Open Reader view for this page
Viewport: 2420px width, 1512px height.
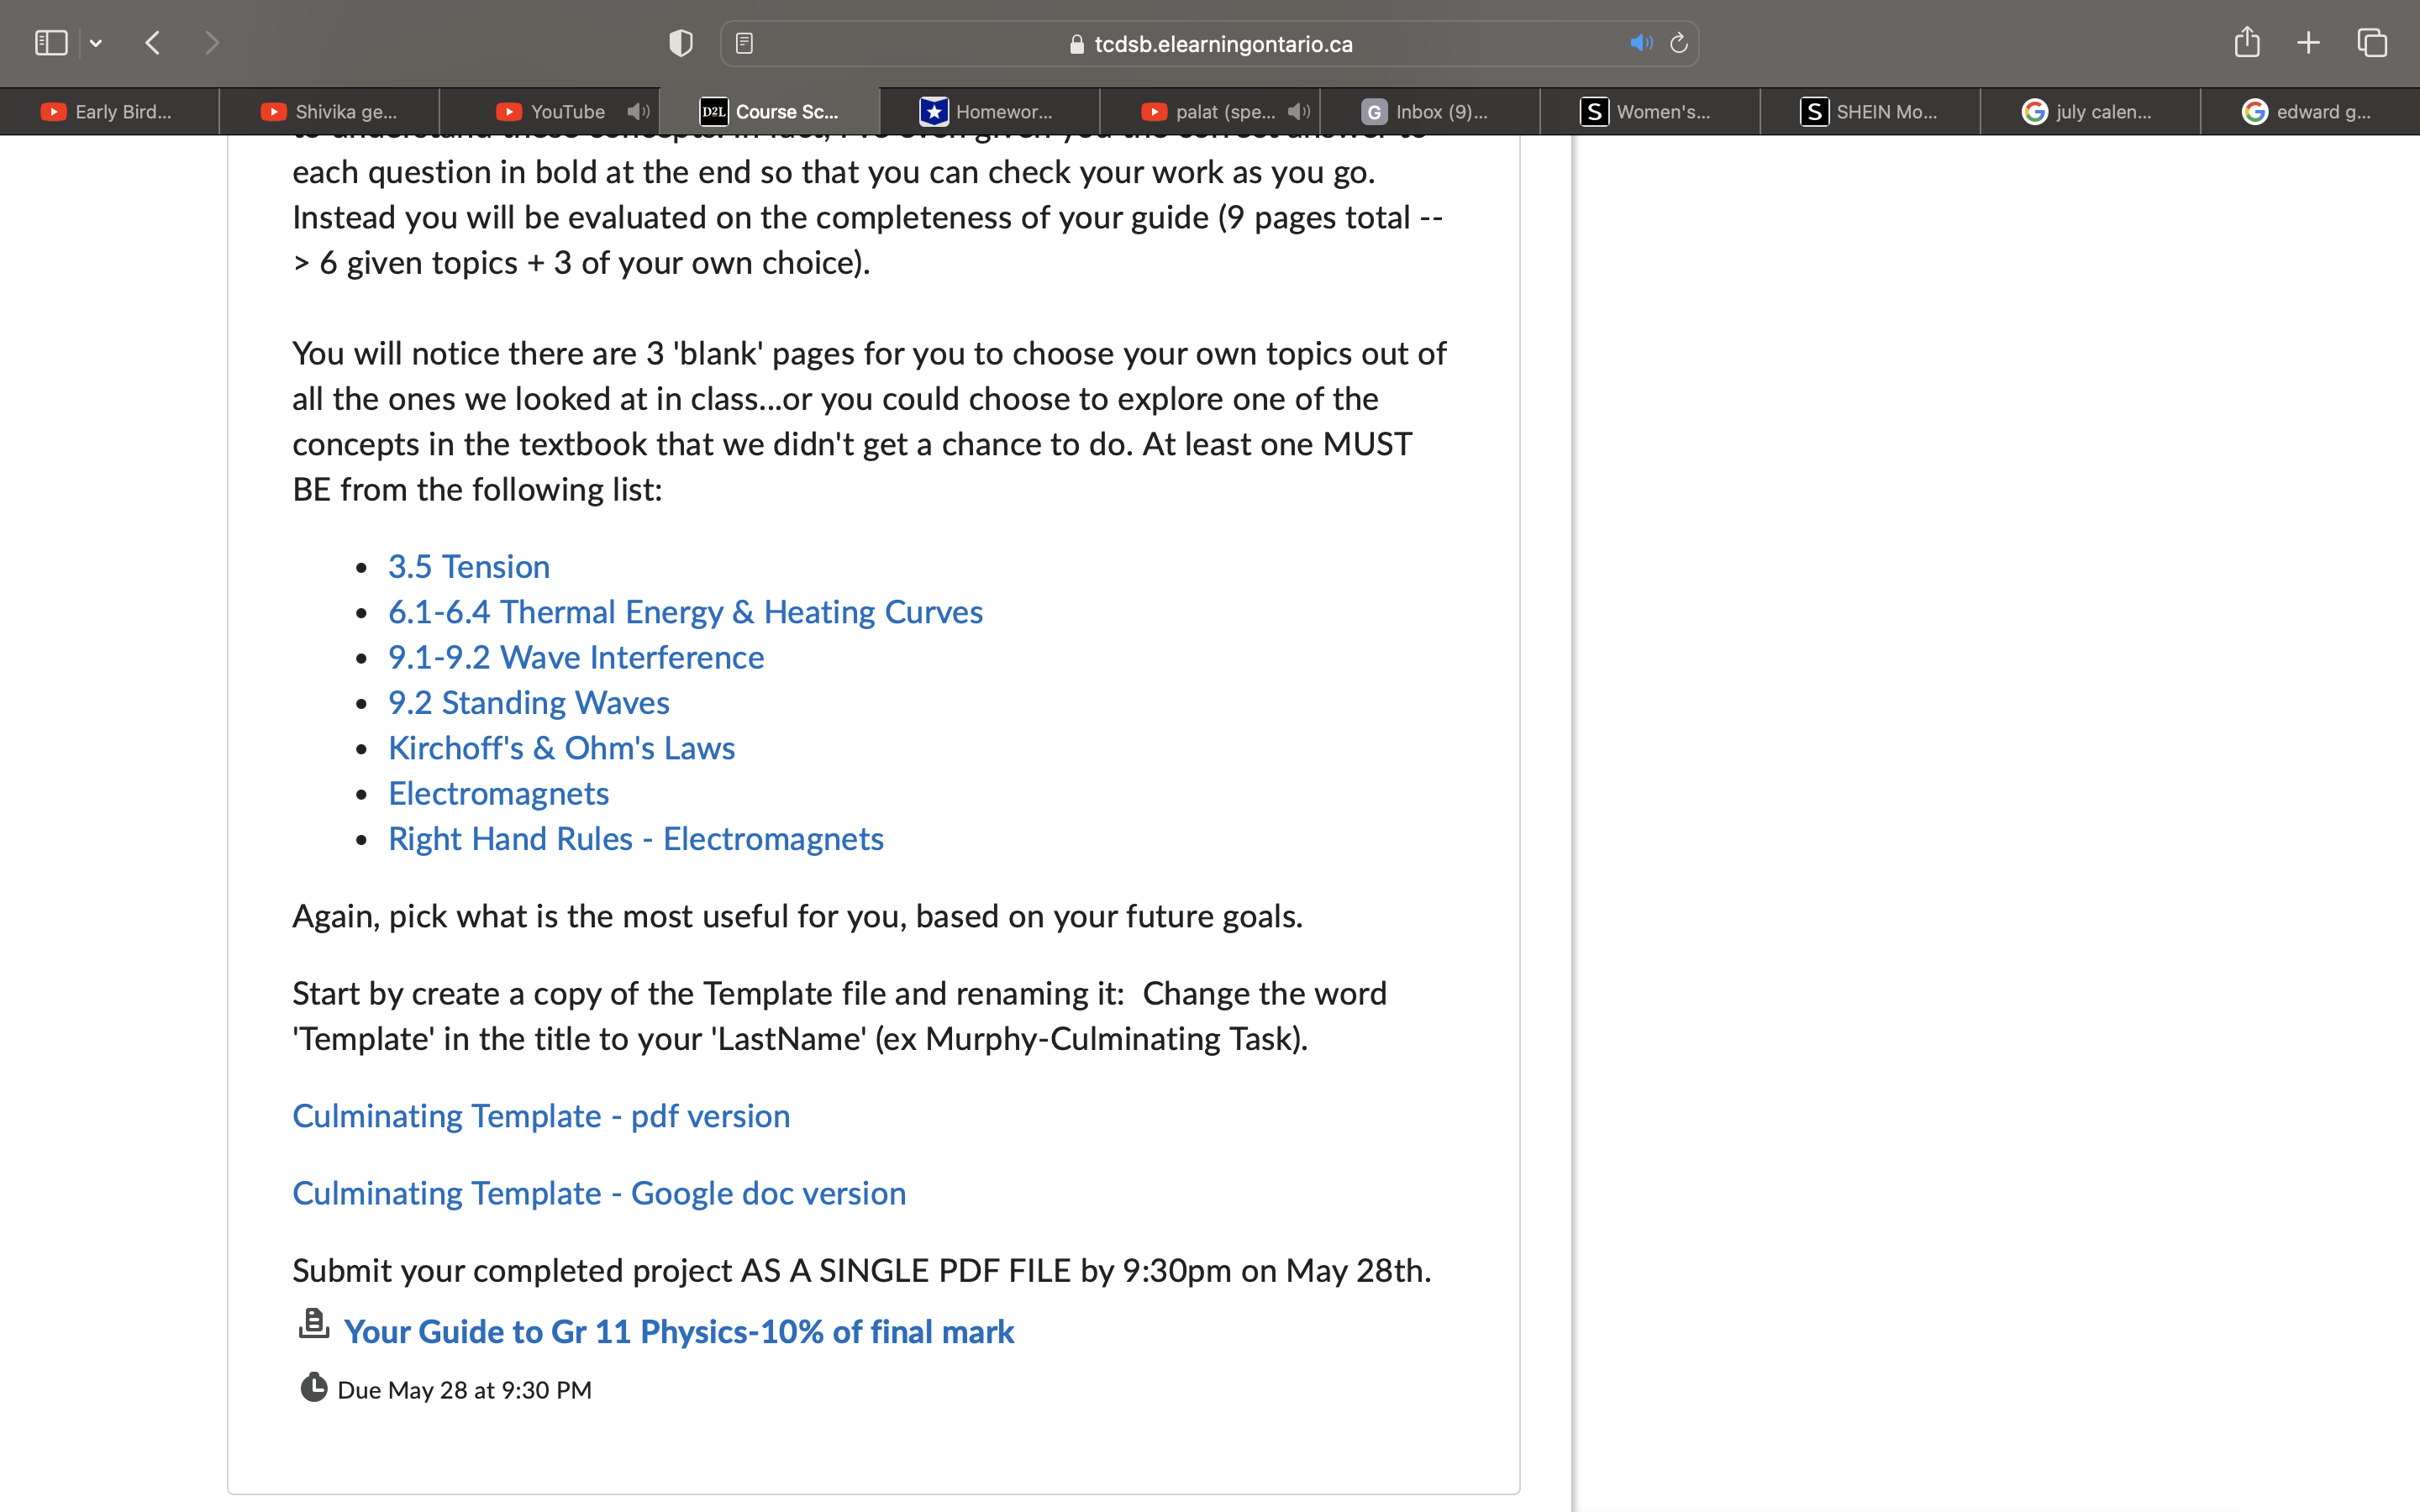point(745,42)
